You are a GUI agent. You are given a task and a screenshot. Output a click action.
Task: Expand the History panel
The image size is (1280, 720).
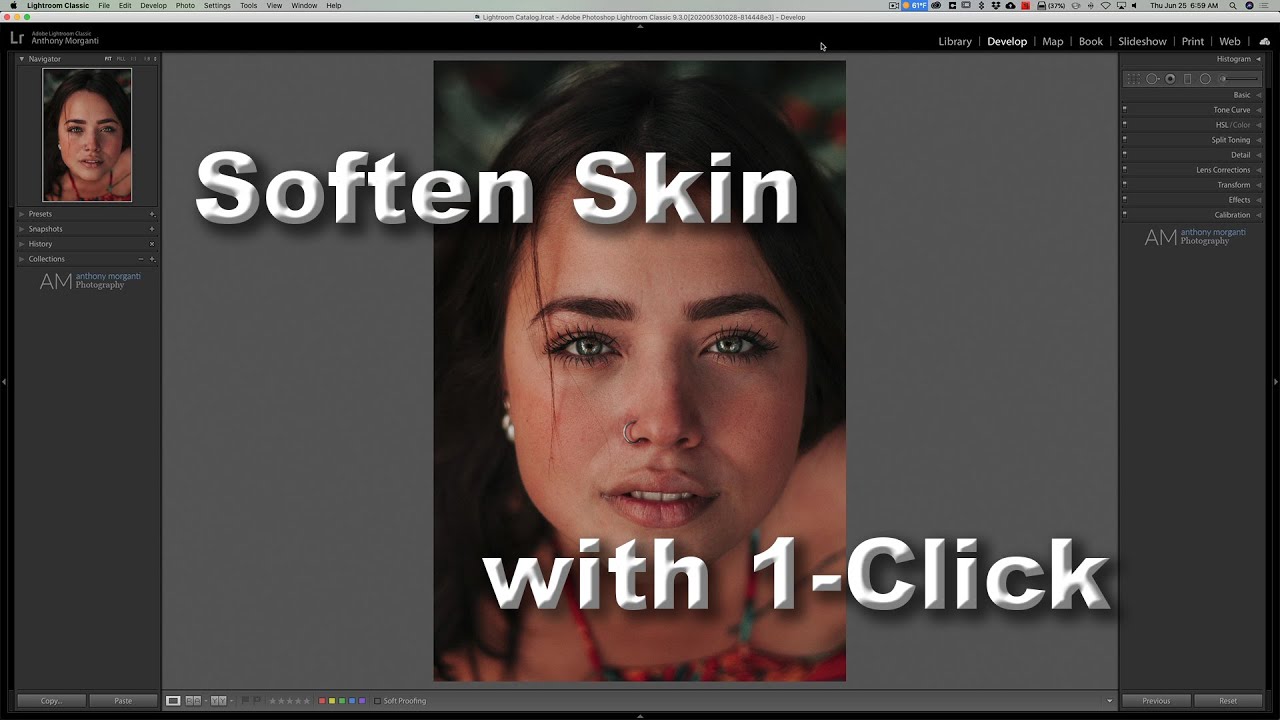click(22, 244)
